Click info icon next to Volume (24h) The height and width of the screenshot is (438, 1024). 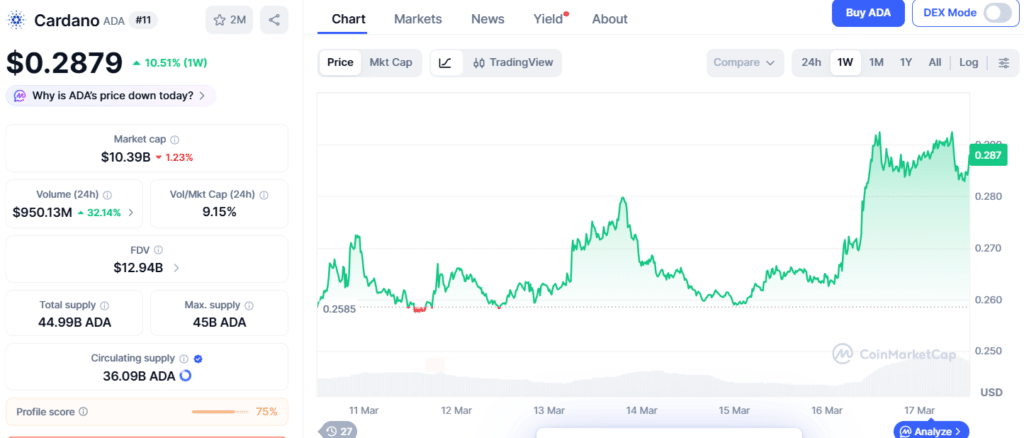click(x=108, y=195)
